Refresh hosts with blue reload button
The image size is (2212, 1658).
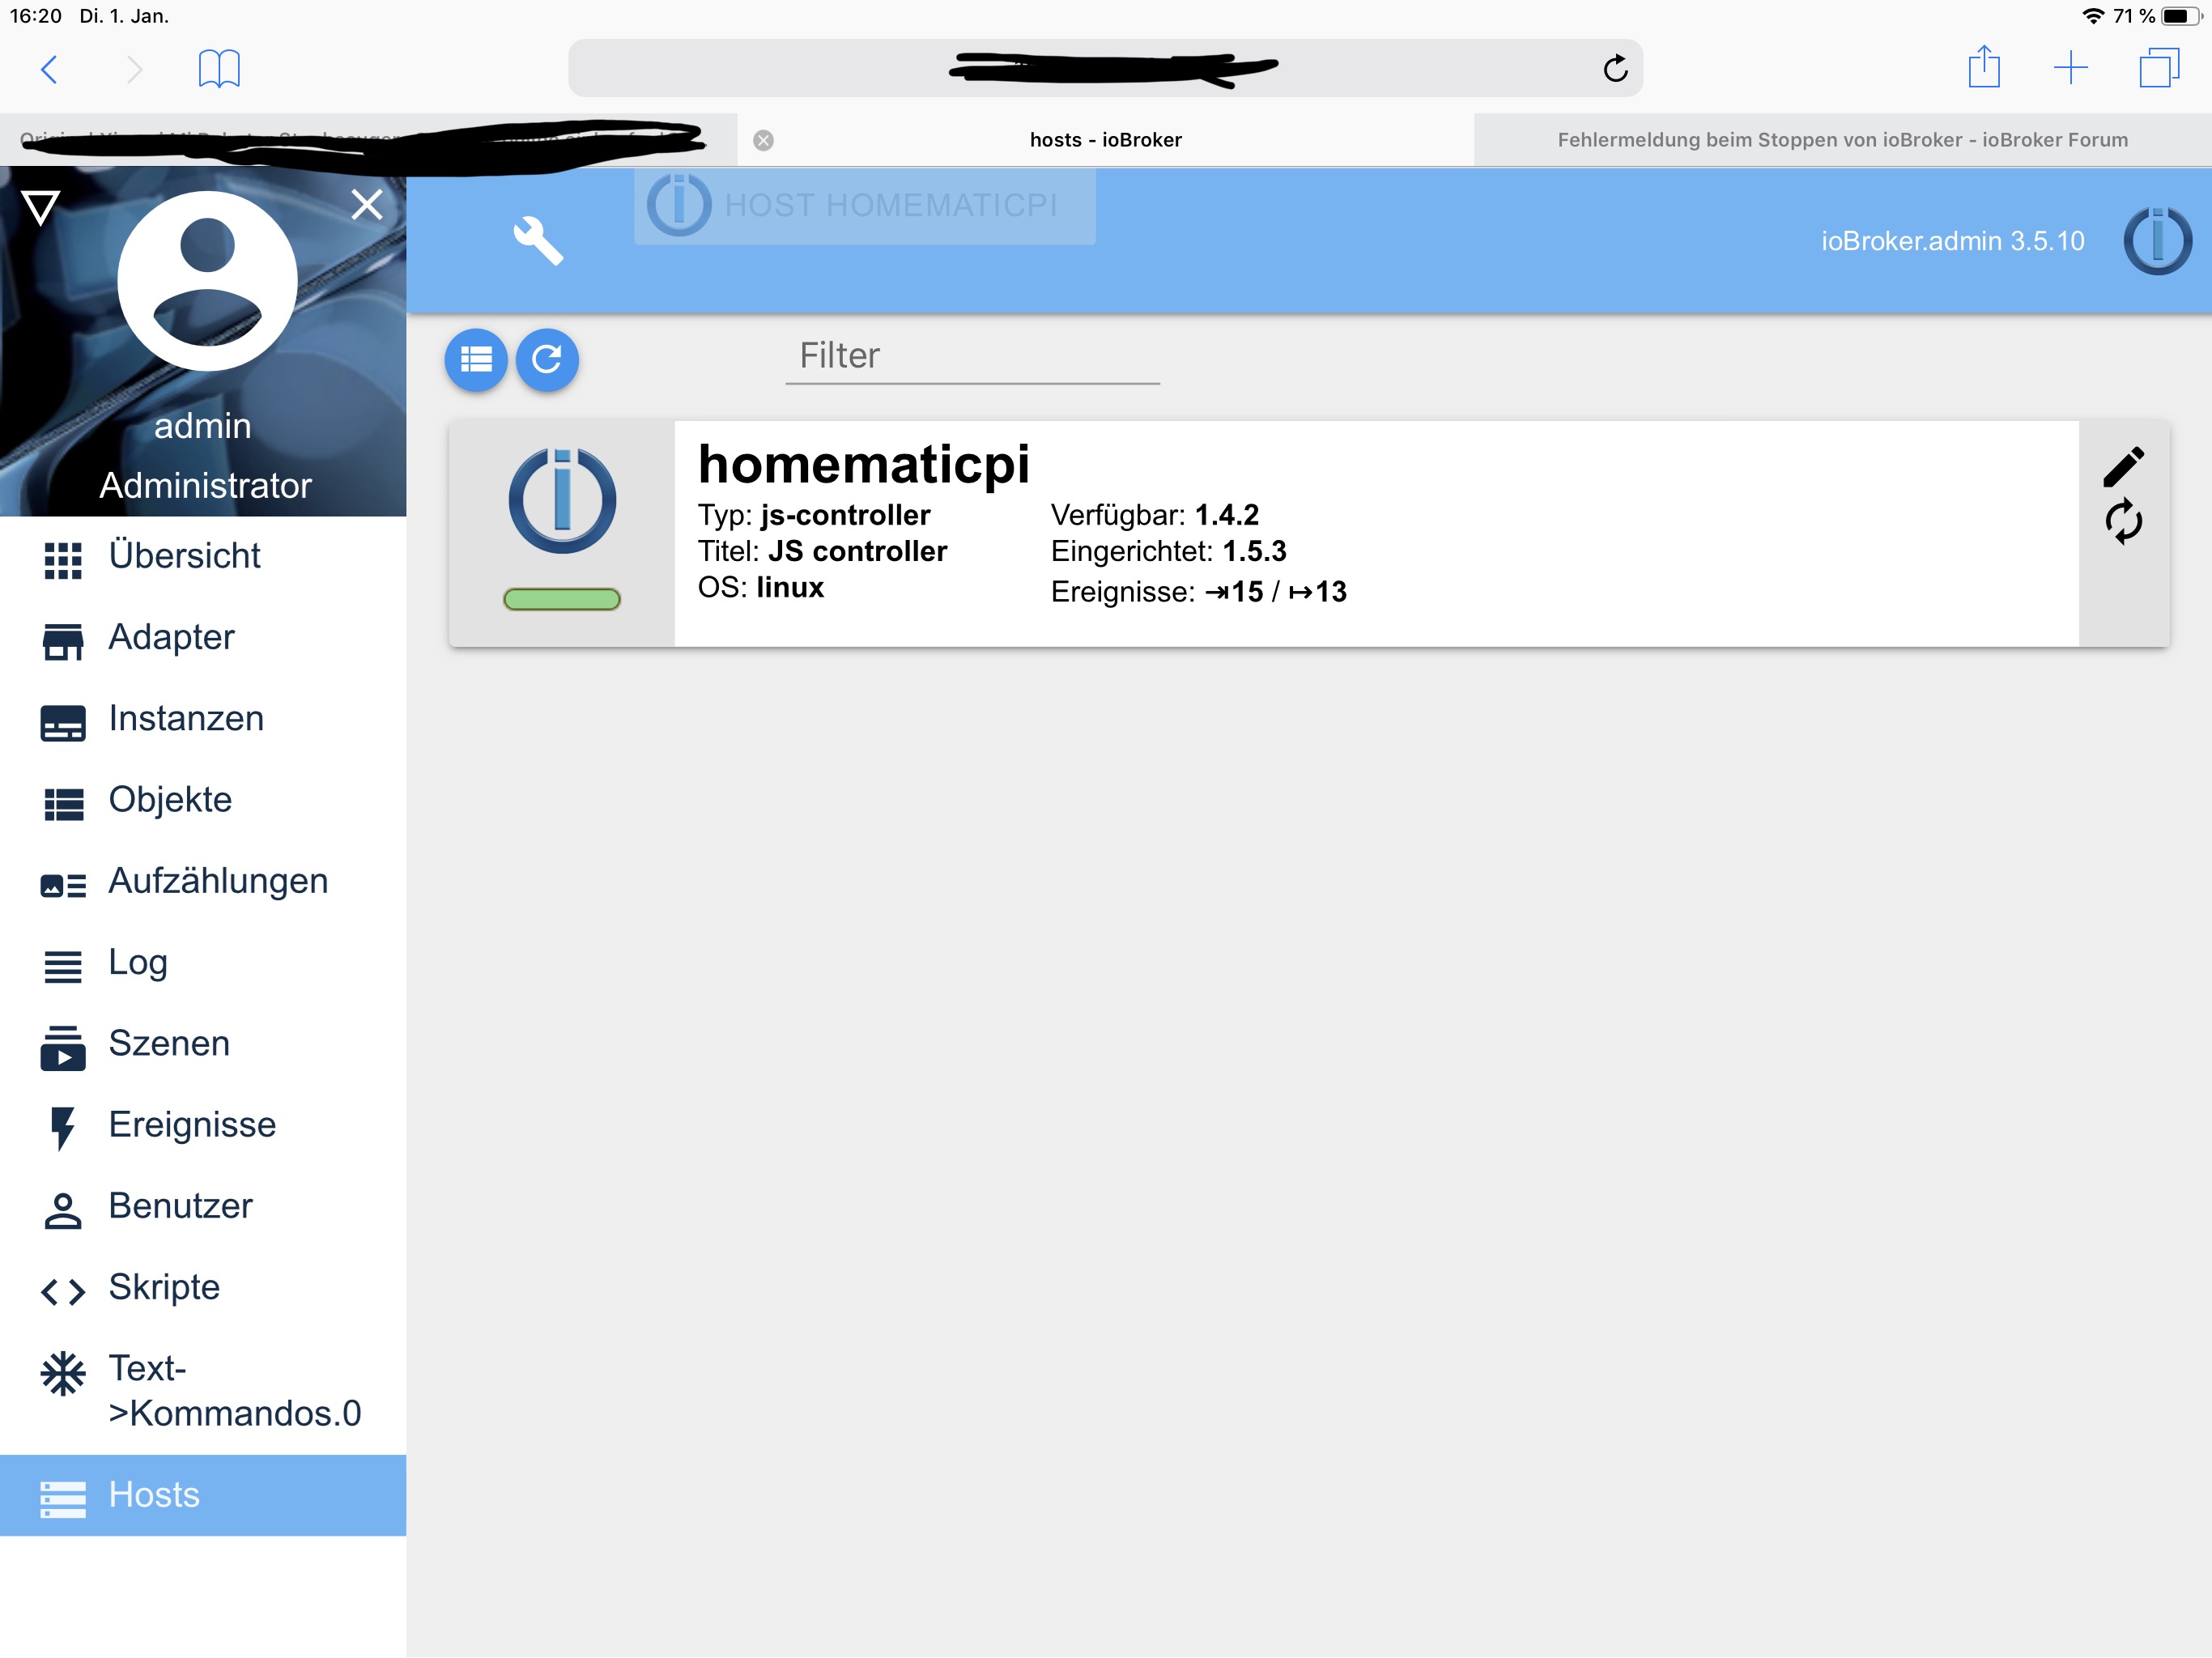[547, 359]
